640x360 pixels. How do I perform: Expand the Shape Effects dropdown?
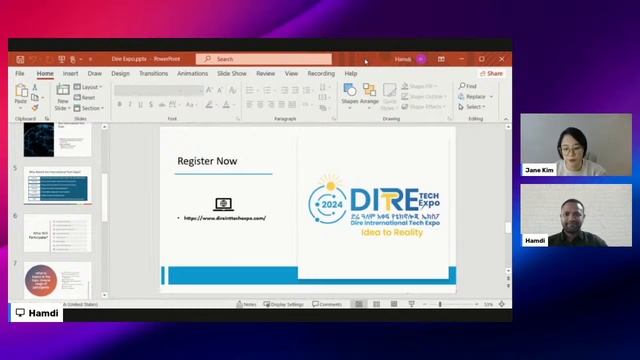coord(423,107)
